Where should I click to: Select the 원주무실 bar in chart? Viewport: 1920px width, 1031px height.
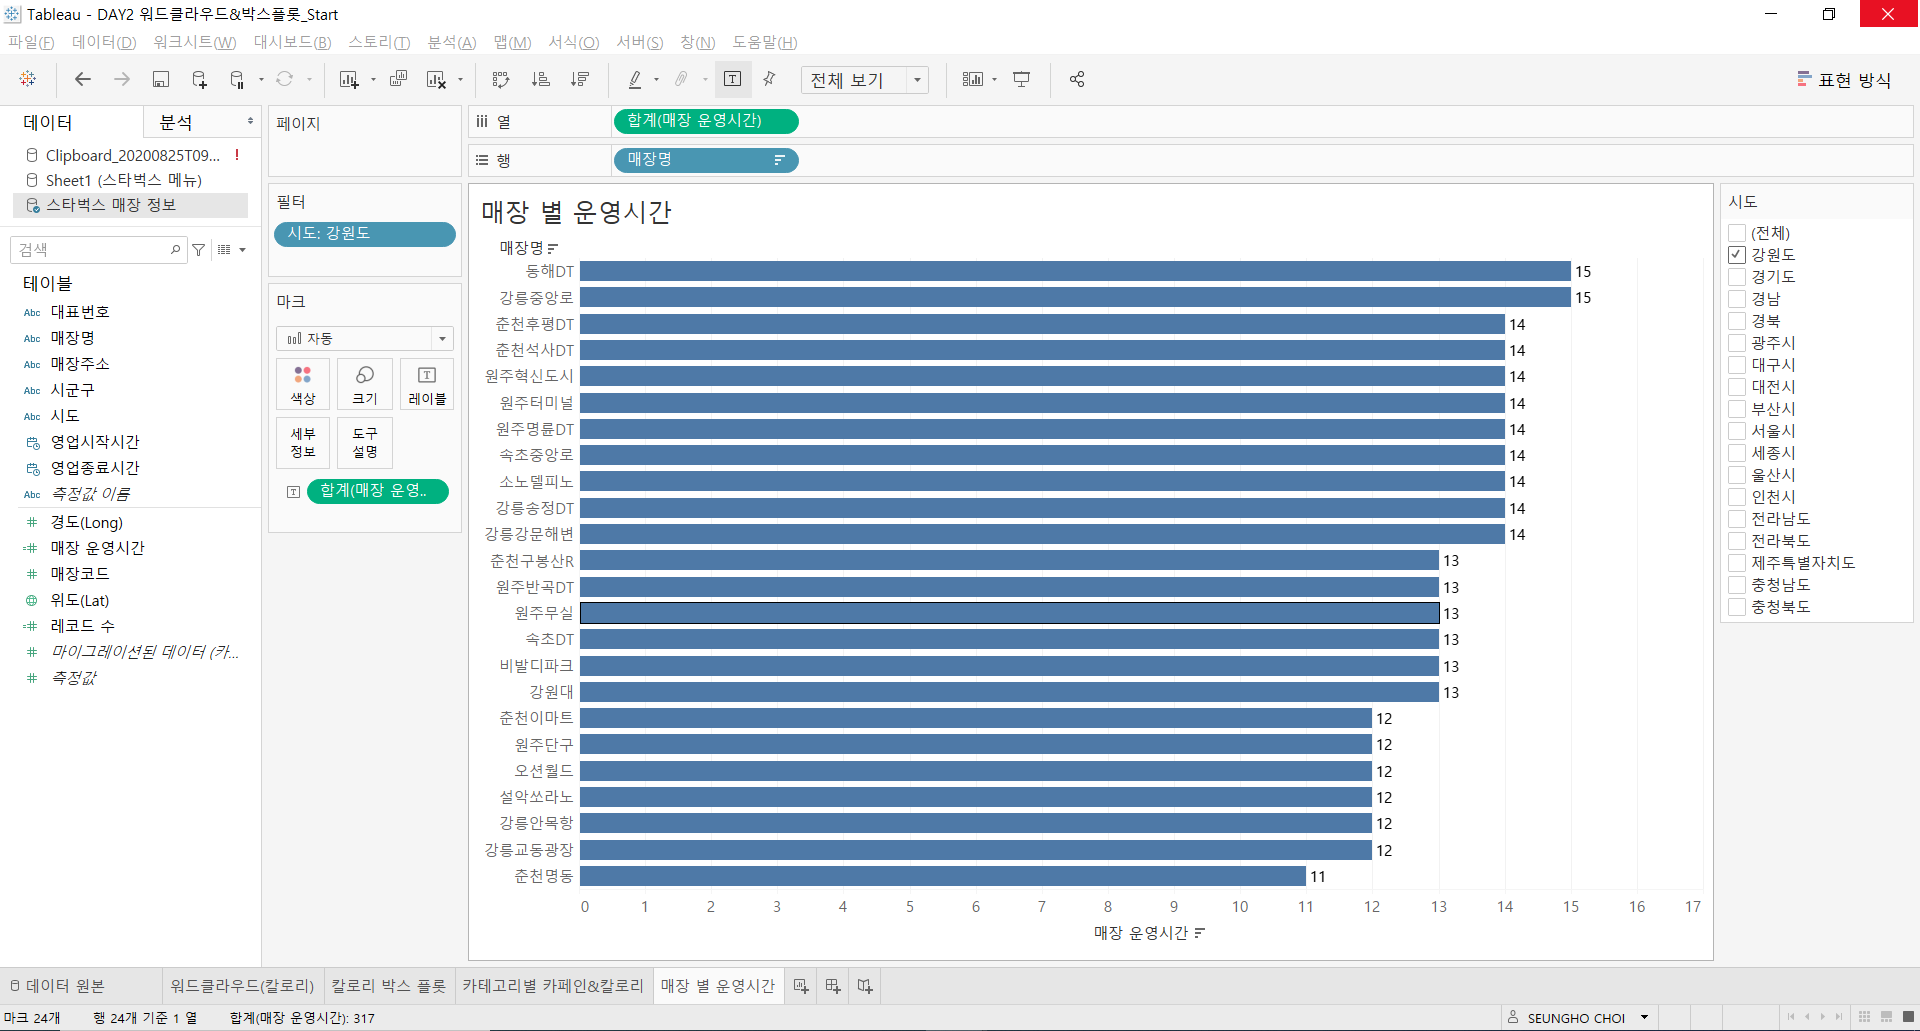click(1010, 613)
